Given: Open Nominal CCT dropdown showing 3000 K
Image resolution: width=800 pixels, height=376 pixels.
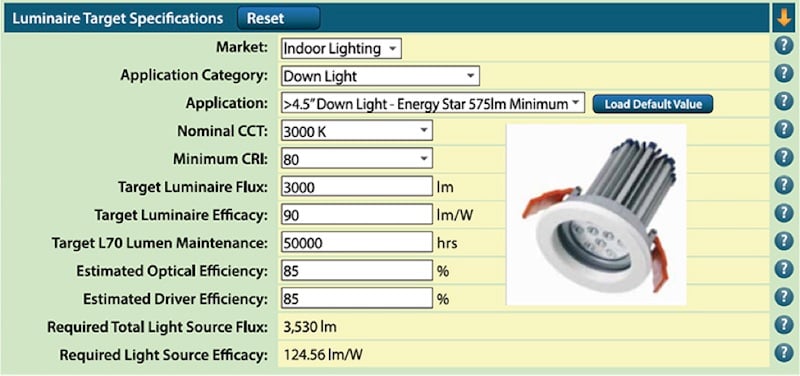Looking at the screenshot, I should pos(357,131).
